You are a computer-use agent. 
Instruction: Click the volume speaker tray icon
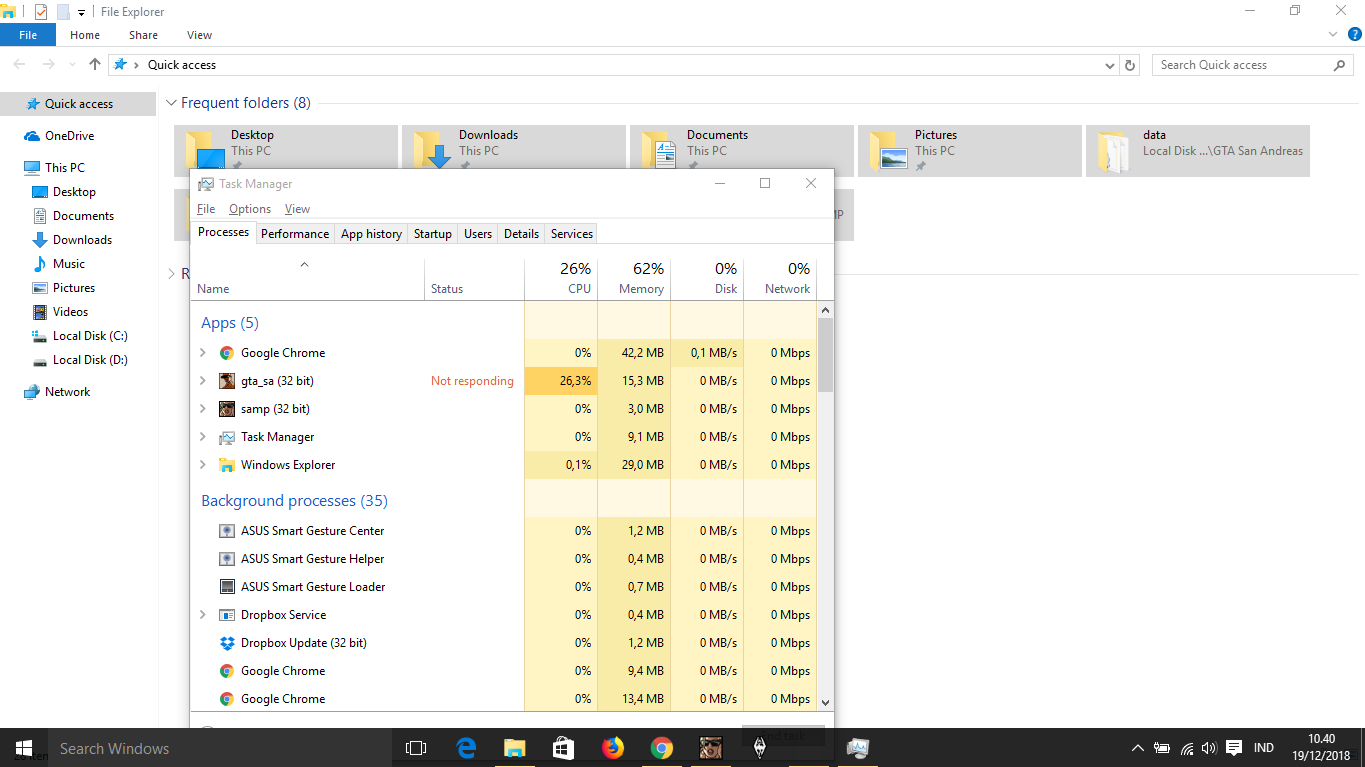1208,748
